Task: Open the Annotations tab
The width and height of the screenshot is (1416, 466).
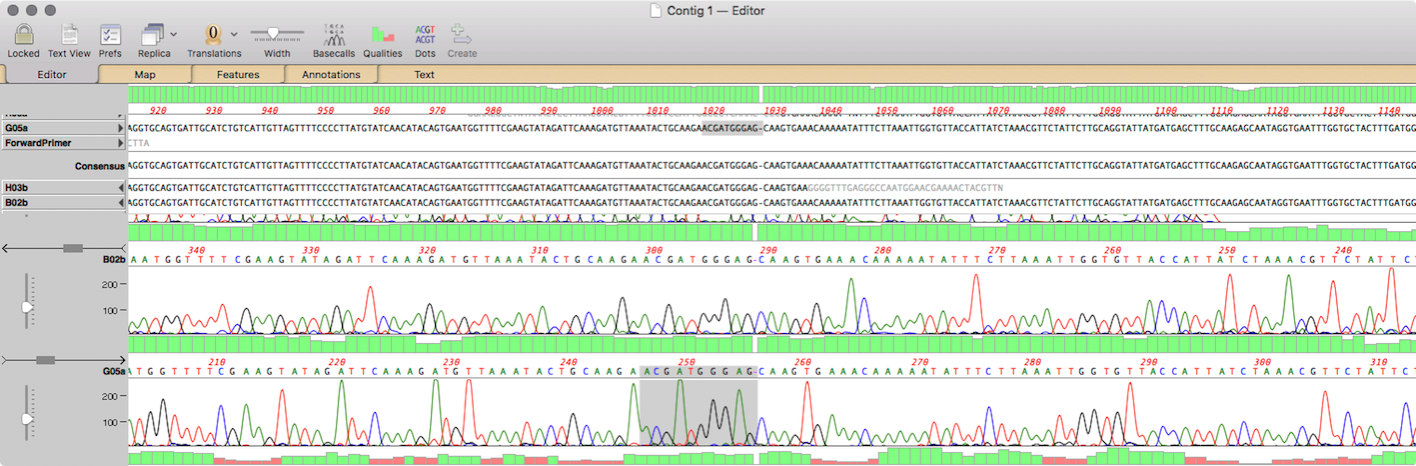Action: pyautogui.click(x=331, y=74)
